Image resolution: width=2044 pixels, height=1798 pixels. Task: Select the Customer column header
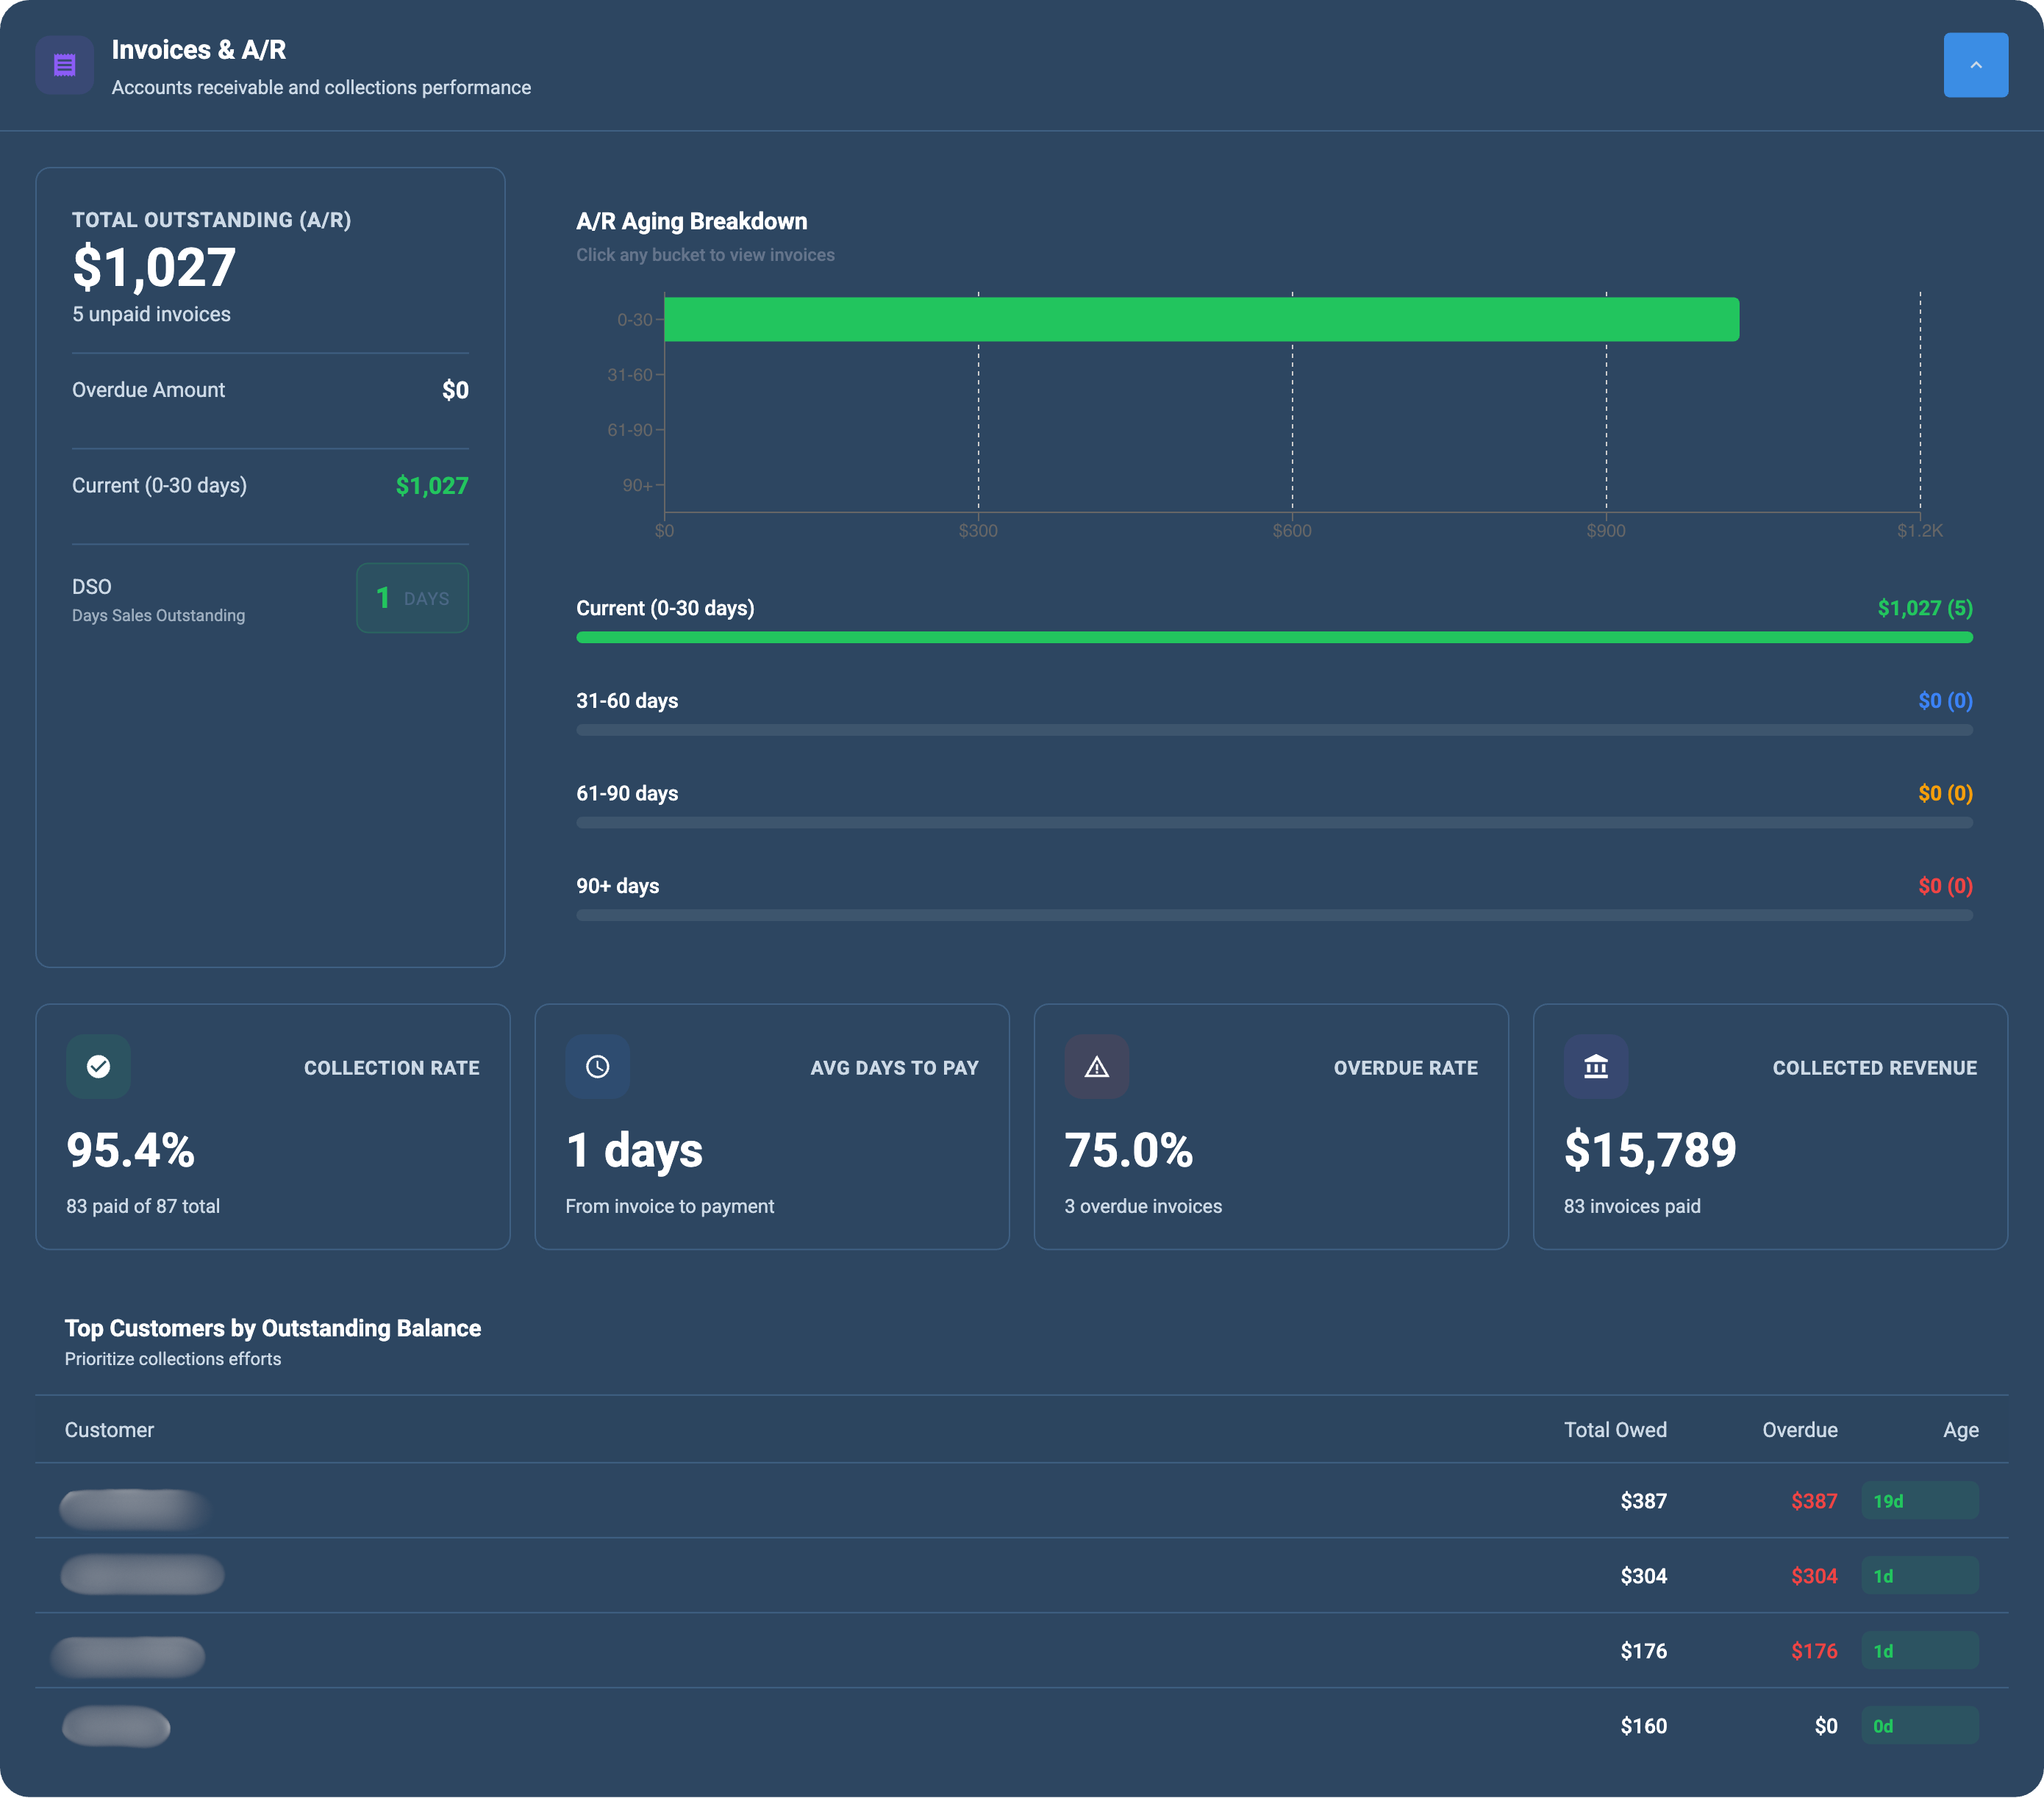pos(109,1429)
